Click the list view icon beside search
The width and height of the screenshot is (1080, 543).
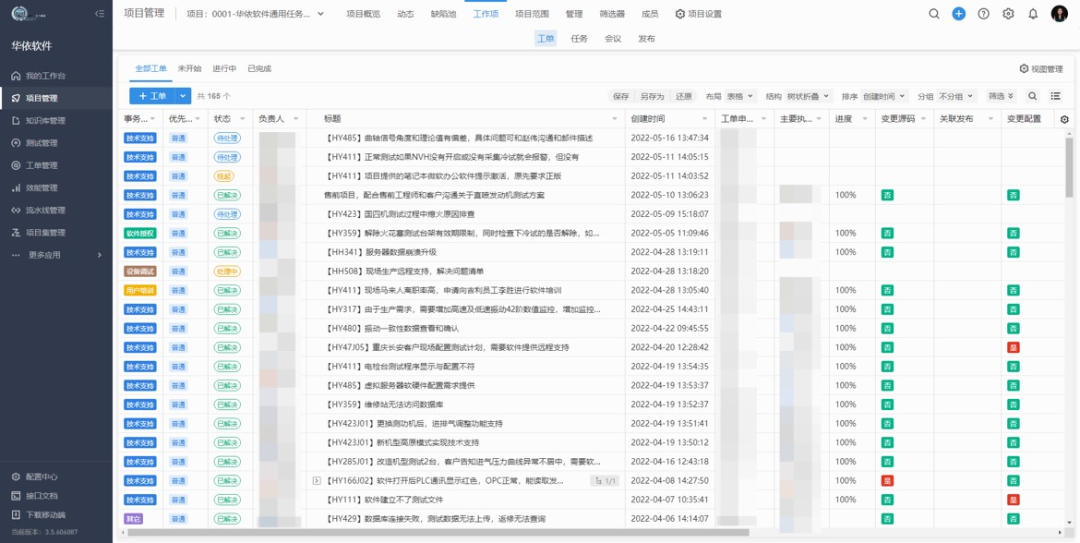(1058, 96)
